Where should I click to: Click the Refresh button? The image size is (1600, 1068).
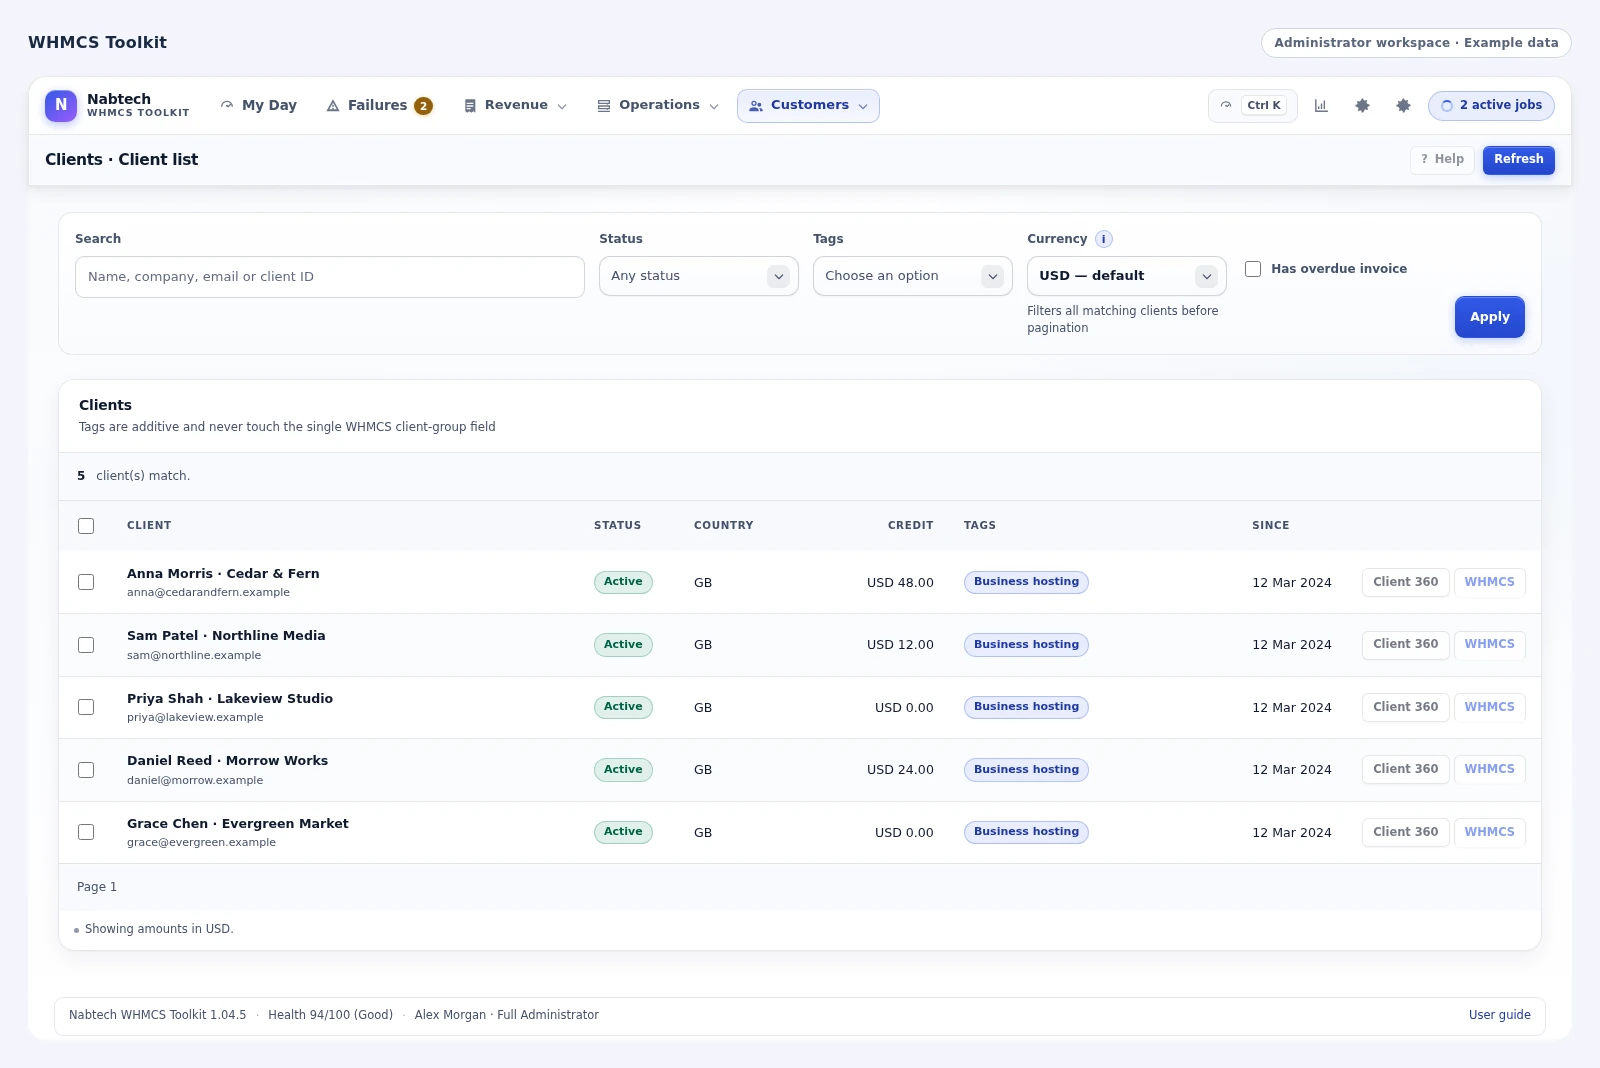click(1518, 159)
